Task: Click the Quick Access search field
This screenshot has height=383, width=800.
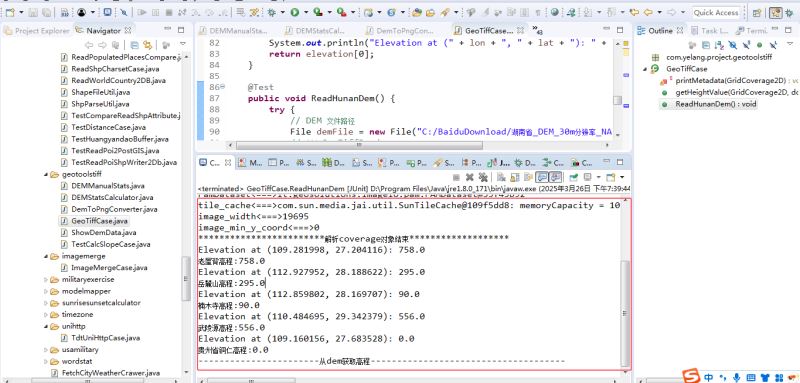Action: pyautogui.click(x=716, y=13)
